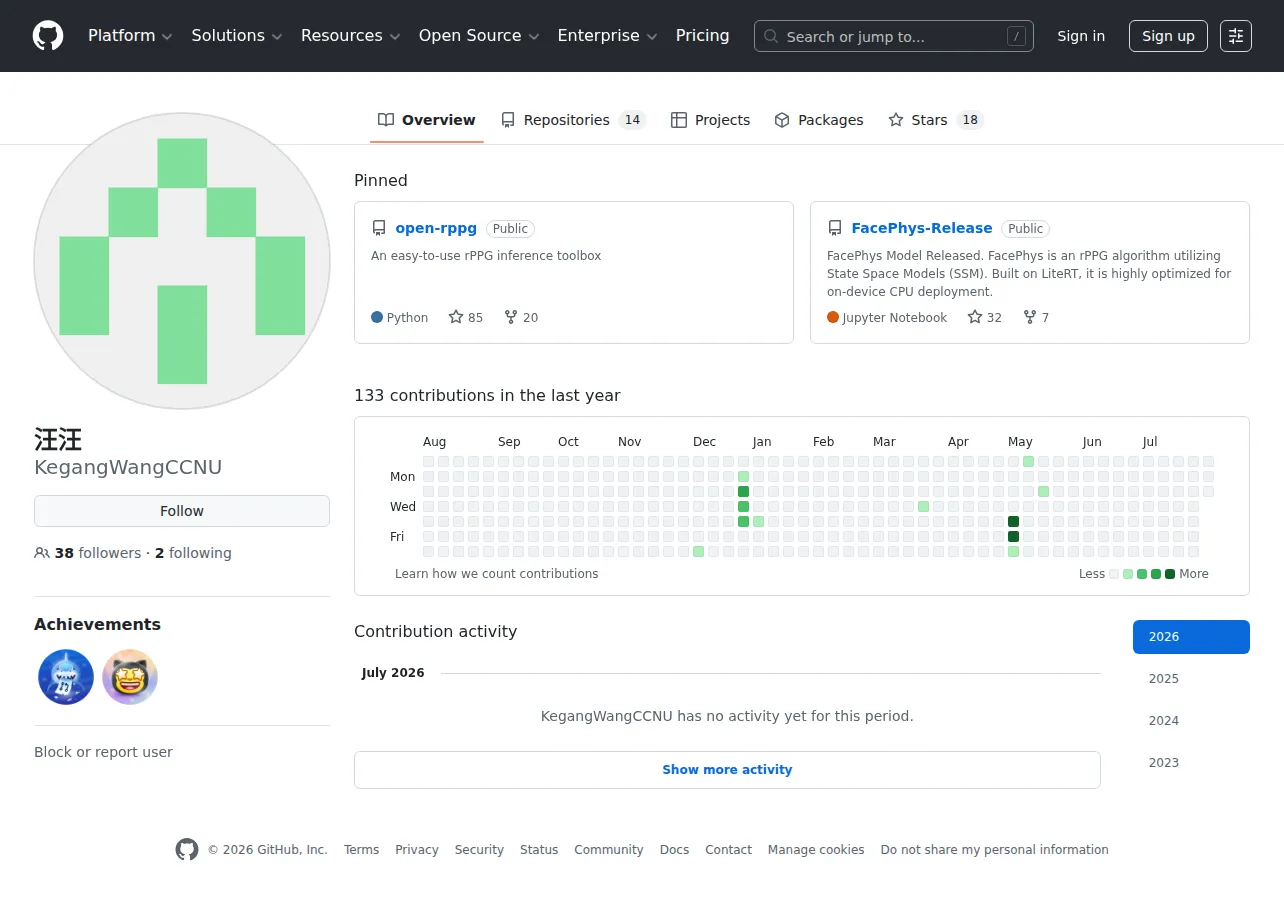Click the "July 2026" activity heading
Screen dimensions: 1284x903
[393, 673]
